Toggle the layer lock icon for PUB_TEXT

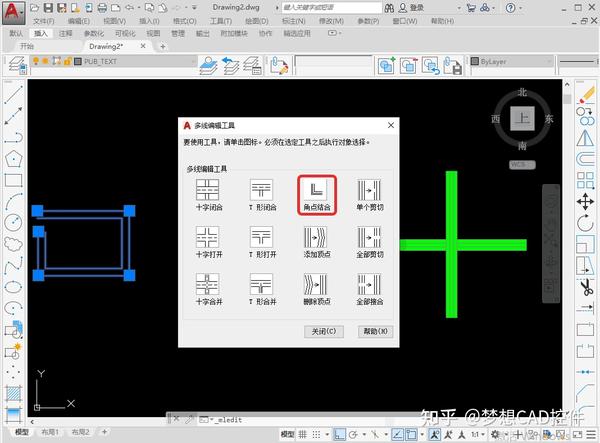coord(67,61)
